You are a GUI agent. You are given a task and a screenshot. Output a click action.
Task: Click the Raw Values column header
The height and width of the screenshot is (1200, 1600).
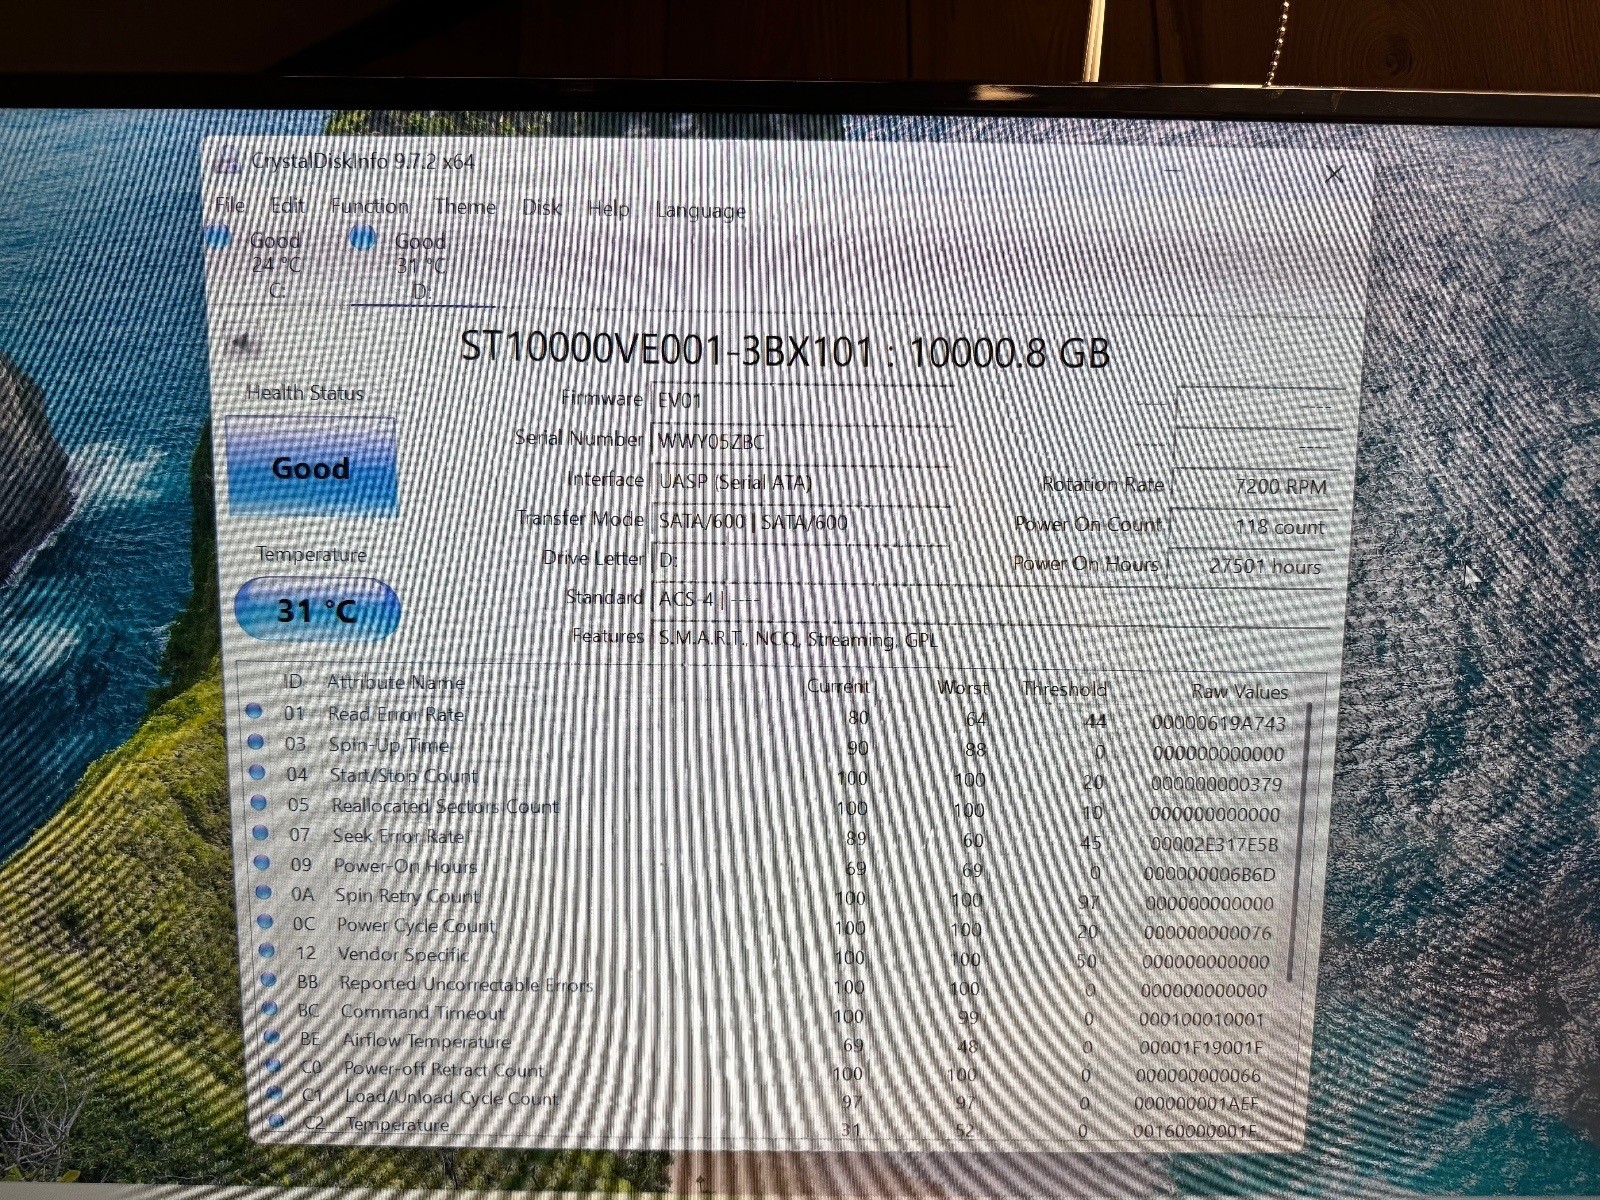pyautogui.click(x=1240, y=691)
